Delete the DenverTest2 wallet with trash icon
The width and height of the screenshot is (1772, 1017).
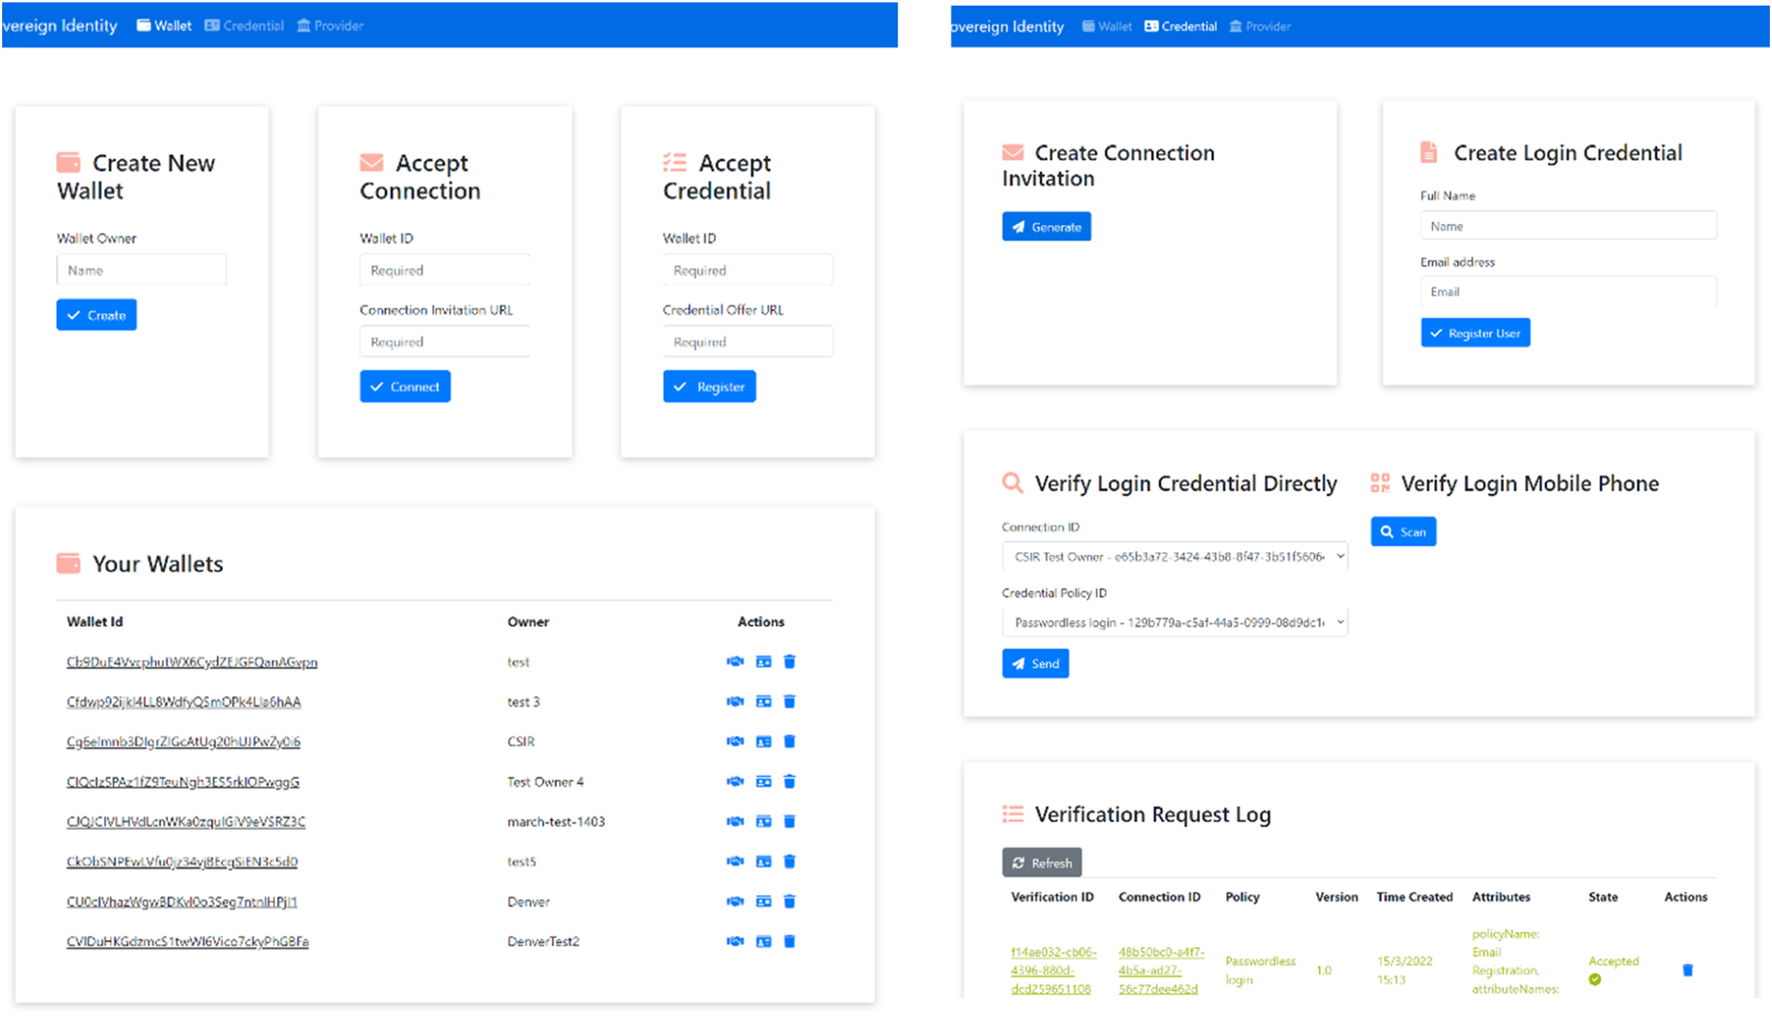pyautogui.click(x=789, y=941)
